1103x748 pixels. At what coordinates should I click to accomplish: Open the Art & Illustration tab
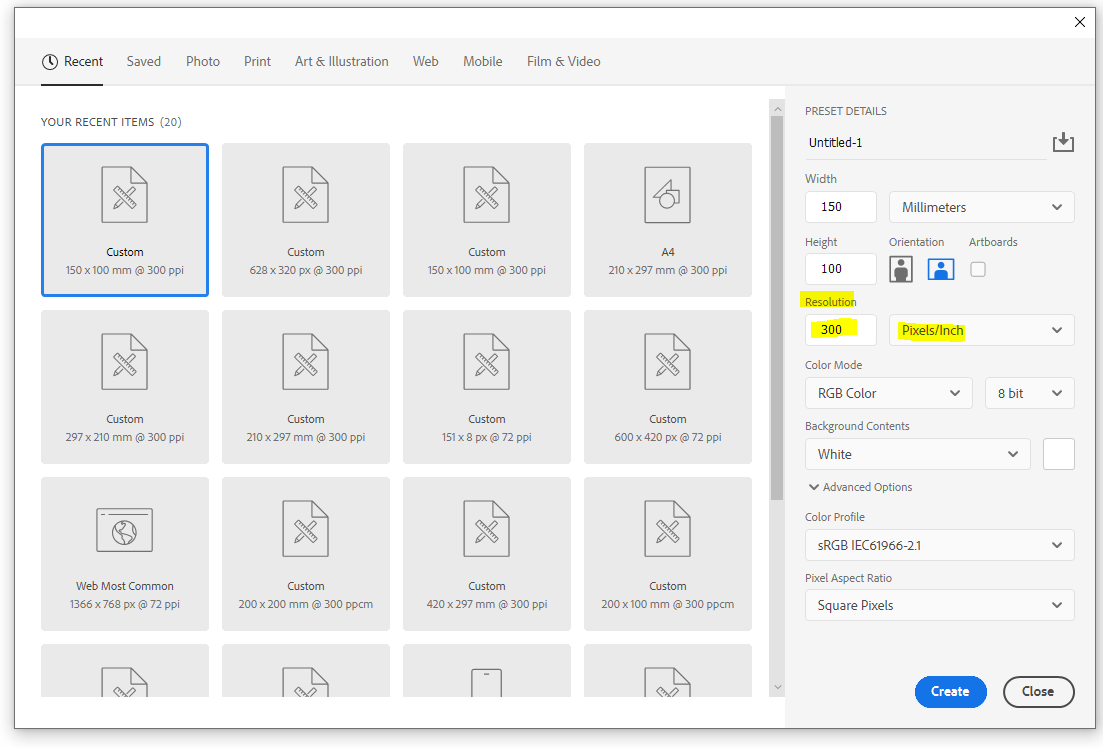point(342,61)
